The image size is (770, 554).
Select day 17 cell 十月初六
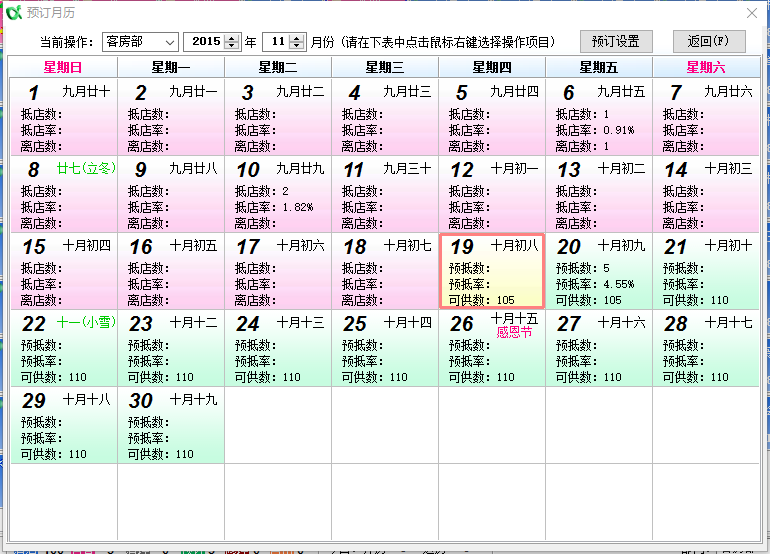point(278,271)
